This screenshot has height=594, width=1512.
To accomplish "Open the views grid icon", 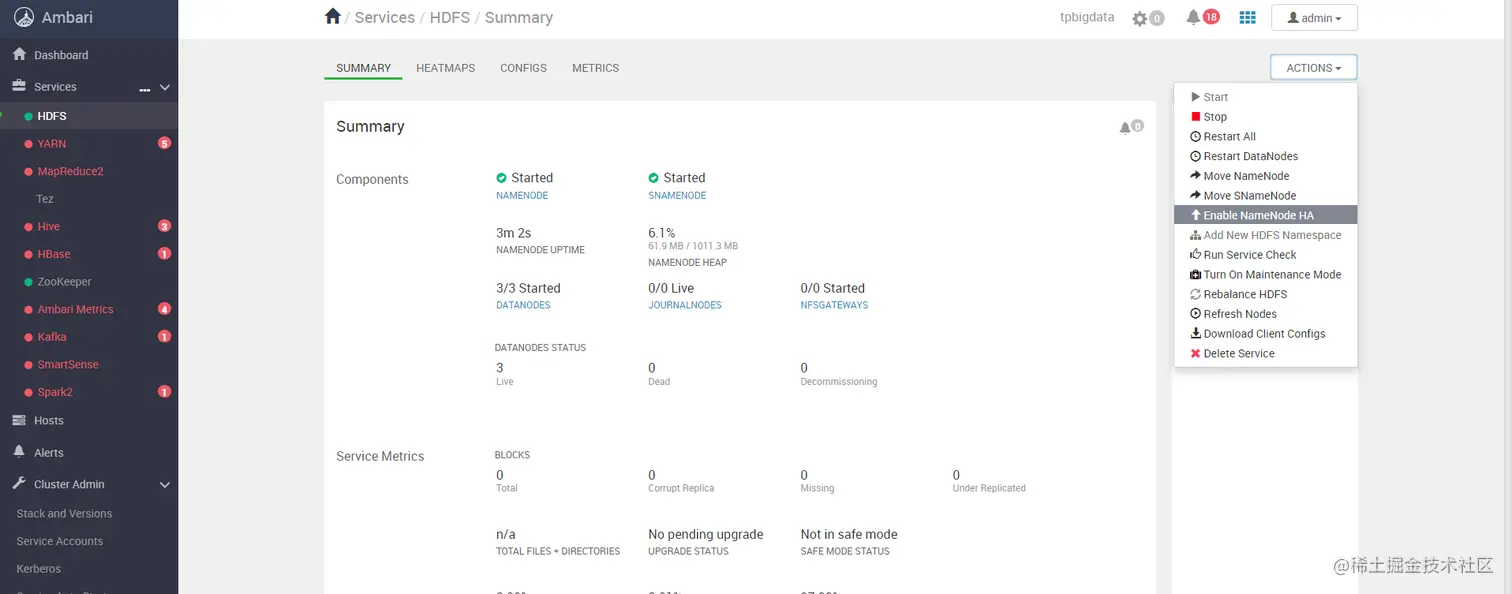I will 1247,17.
